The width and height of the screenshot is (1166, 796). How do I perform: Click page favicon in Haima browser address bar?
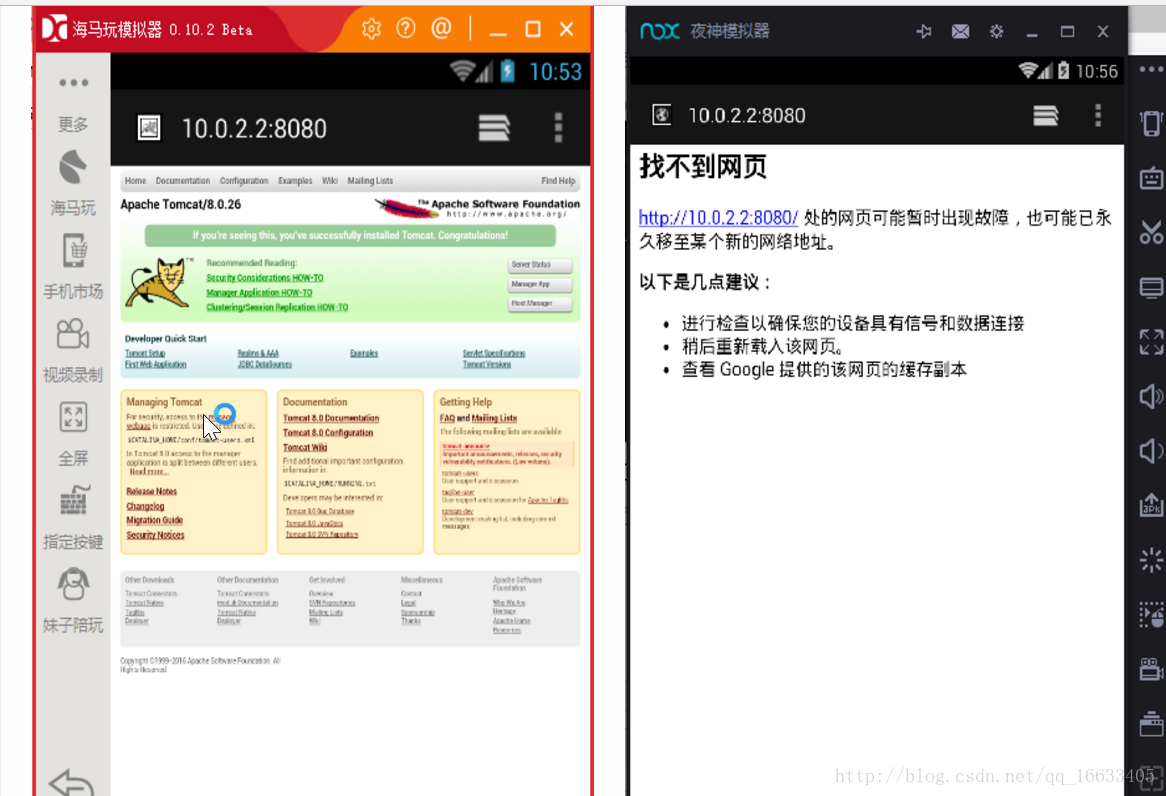click(x=149, y=128)
